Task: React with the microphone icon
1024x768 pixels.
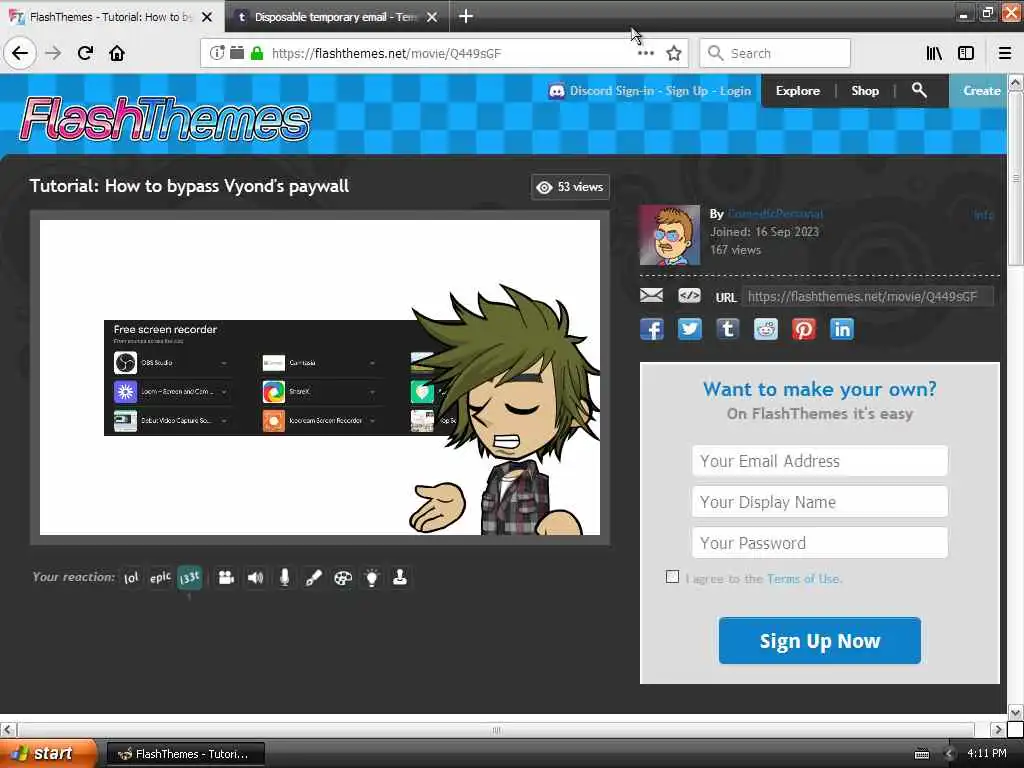Action: pos(284,577)
